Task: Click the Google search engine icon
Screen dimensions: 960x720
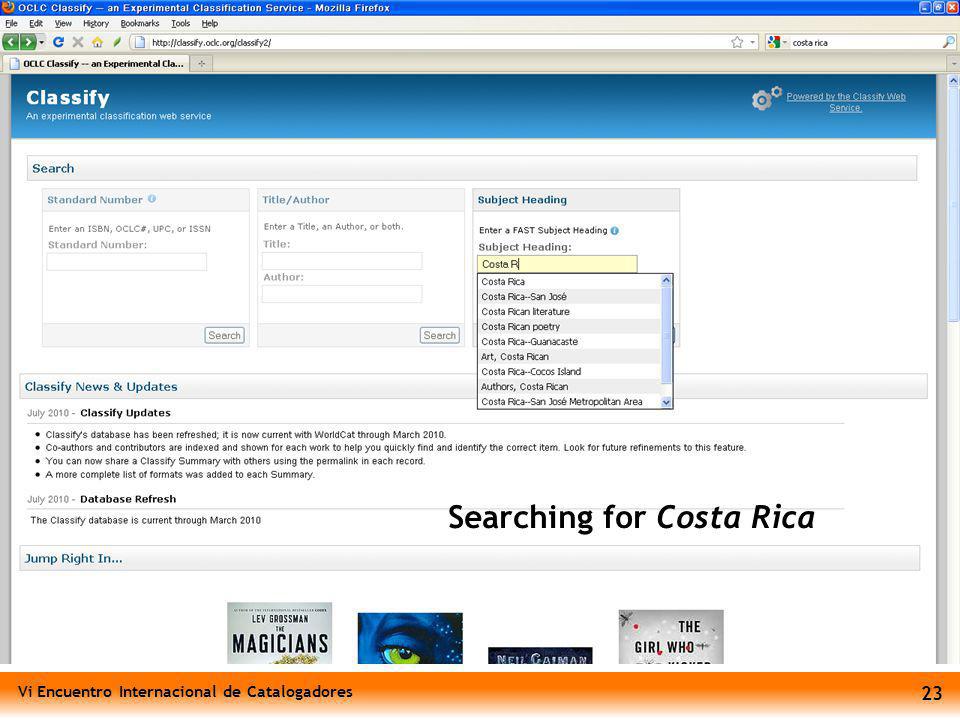Action: (774, 42)
